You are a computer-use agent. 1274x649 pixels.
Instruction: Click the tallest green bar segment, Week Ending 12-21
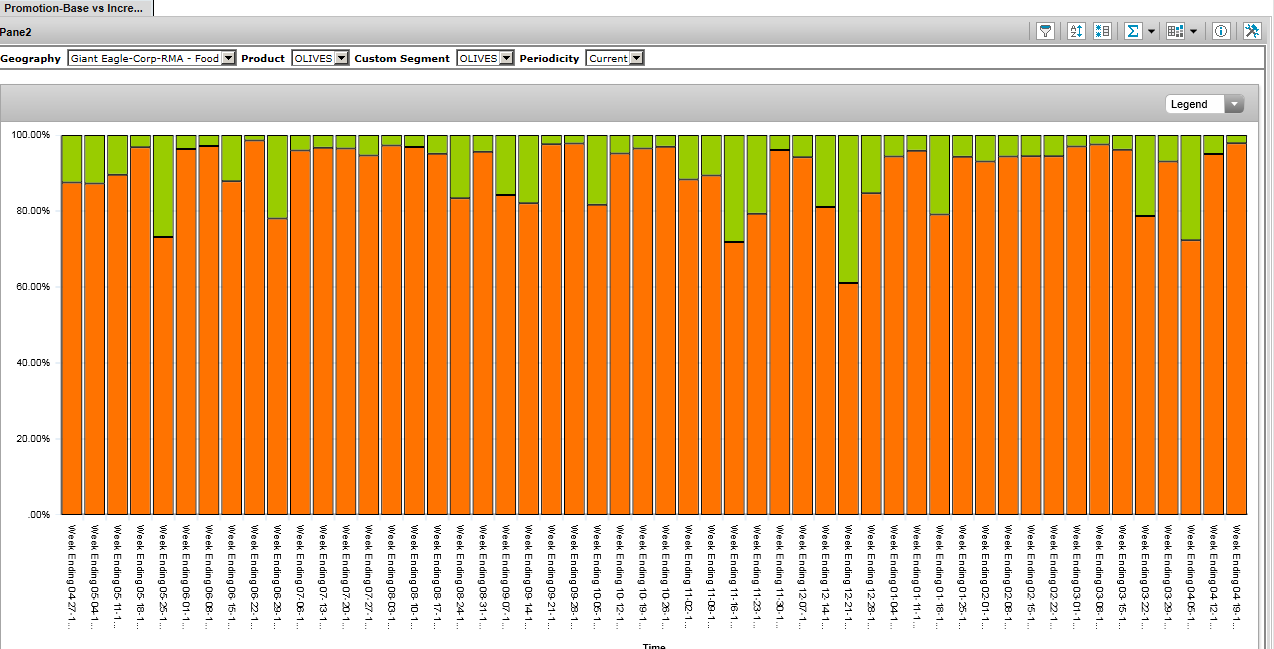tap(848, 208)
